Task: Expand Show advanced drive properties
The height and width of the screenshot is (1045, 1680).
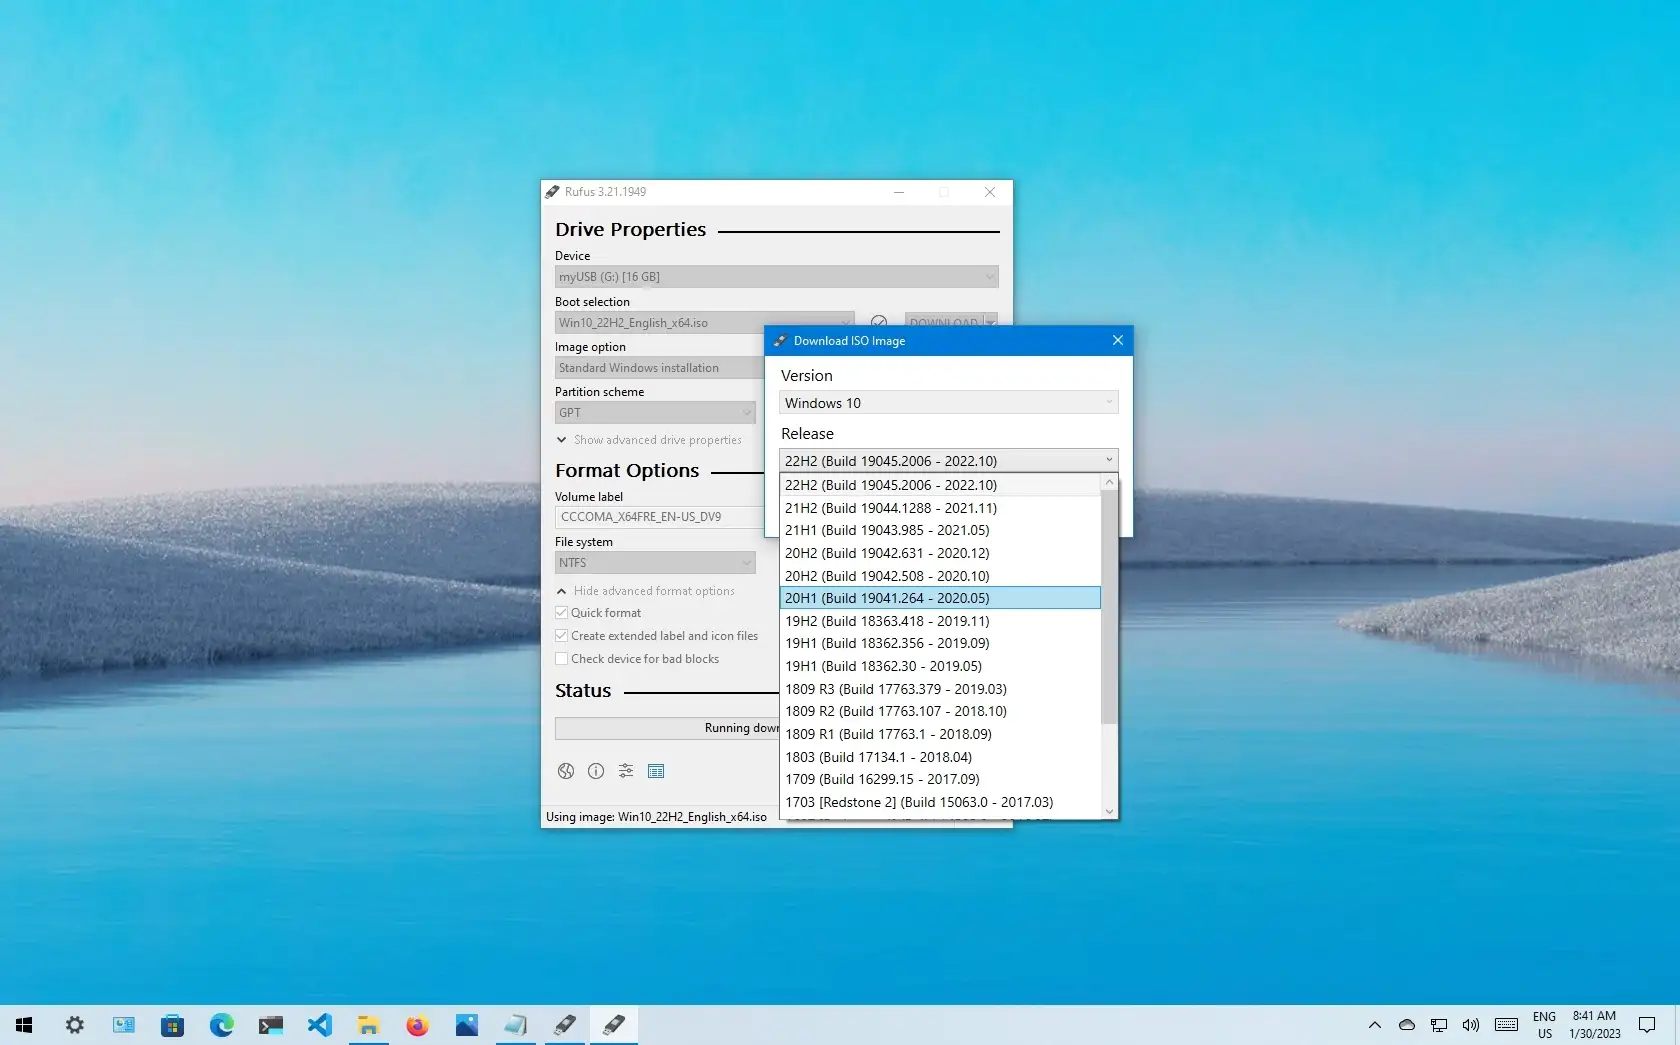Action: click(x=649, y=440)
